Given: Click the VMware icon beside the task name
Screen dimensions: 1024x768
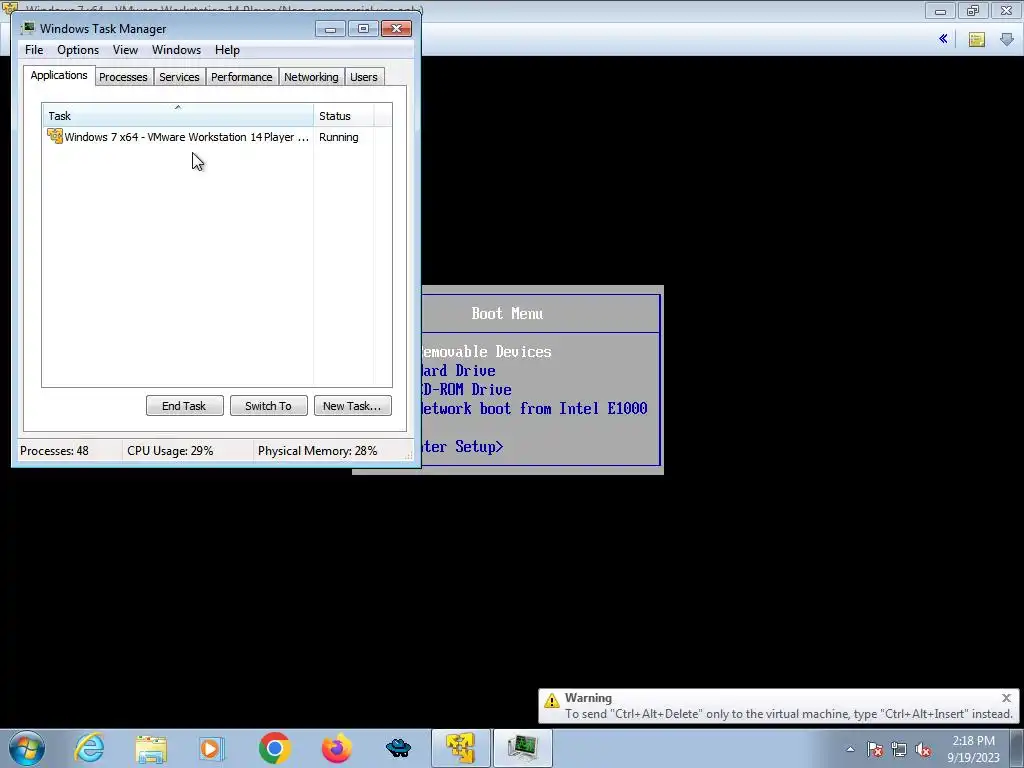Looking at the screenshot, I should pos(55,136).
